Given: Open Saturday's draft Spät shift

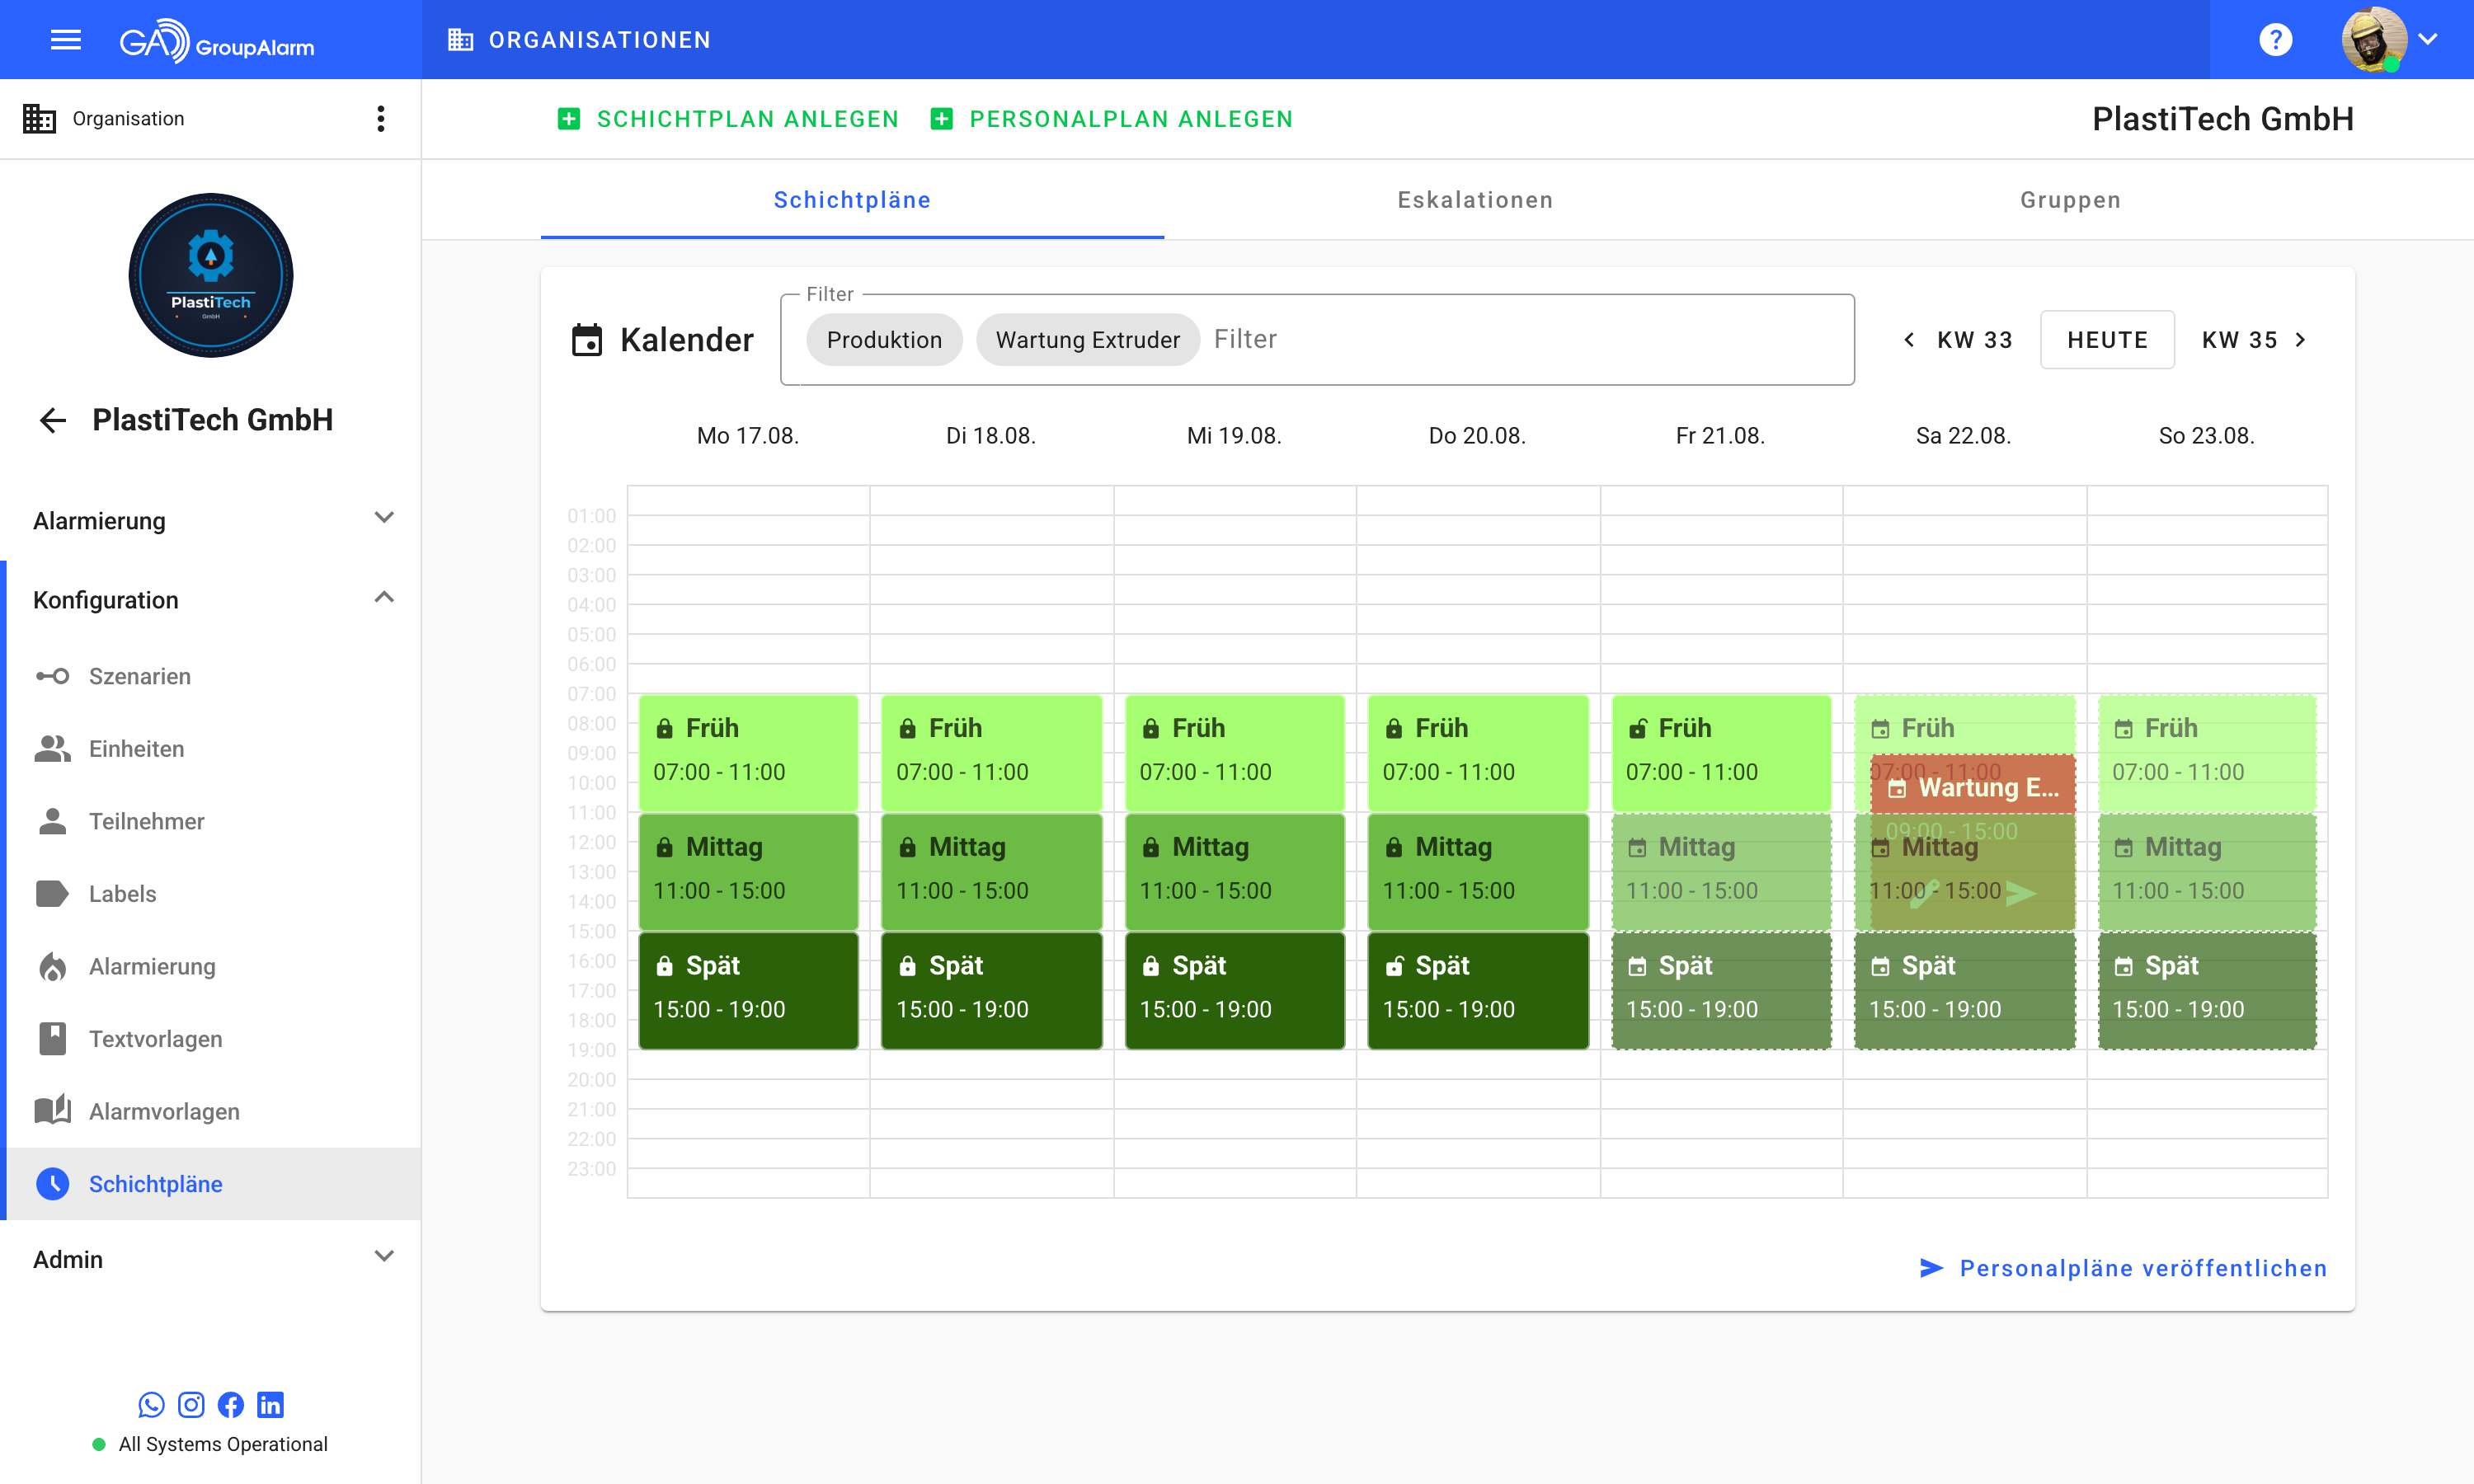Looking at the screenshot, I should point(1964,990).
